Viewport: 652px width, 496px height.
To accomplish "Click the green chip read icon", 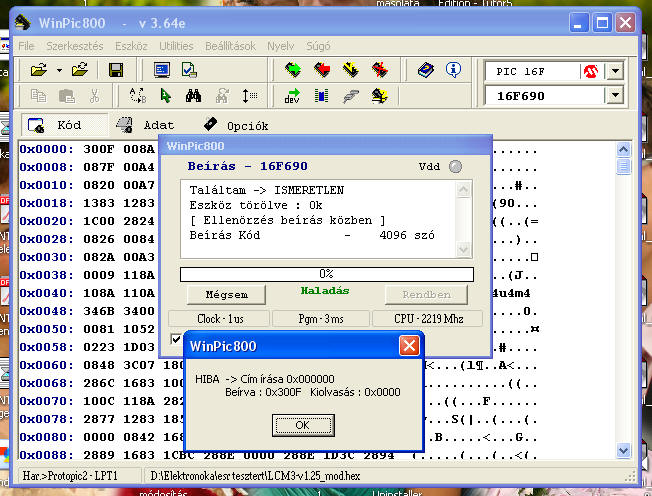I will 294,69.
